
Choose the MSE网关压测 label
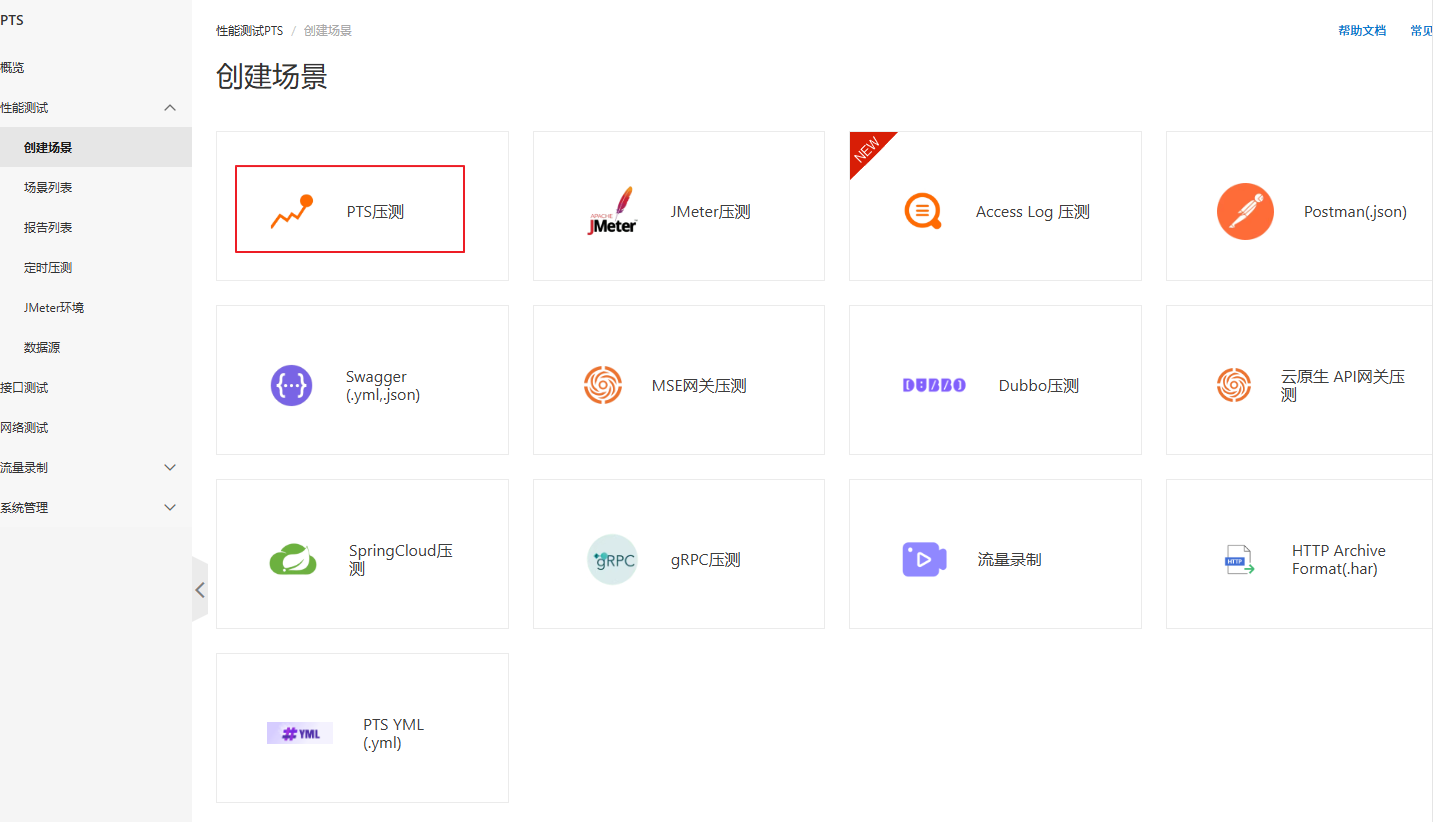point(699,386)
